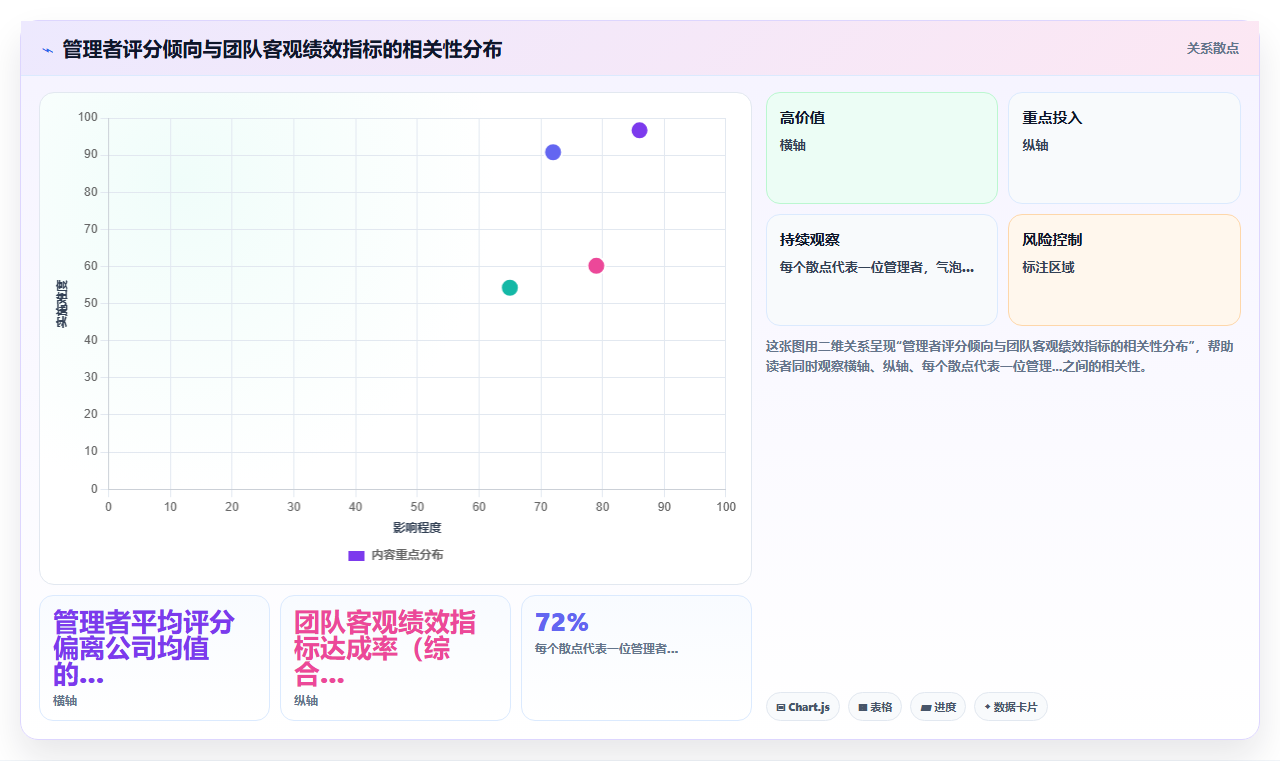1280x761 pixels.
Task: Click the 内容重点分布 legend label
Action: coord(407,555)
